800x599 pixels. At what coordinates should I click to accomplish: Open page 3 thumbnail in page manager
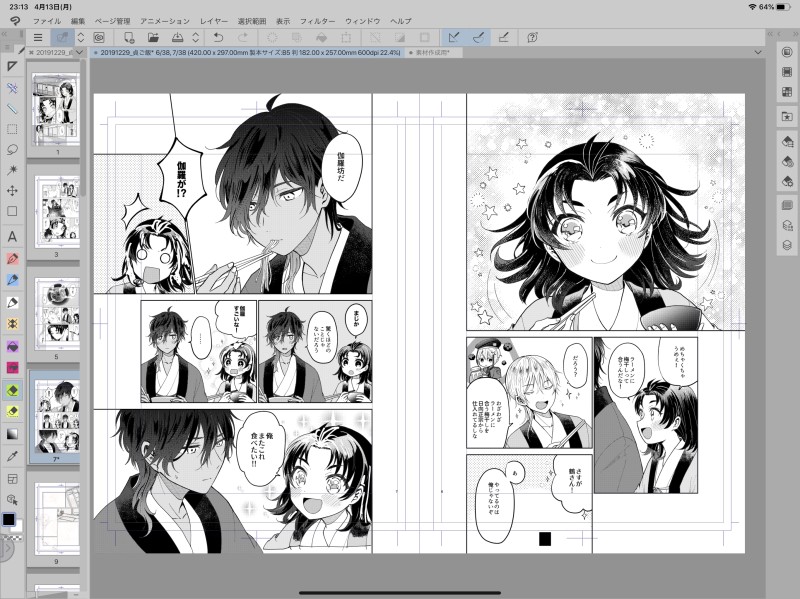(x=57, y=211)
